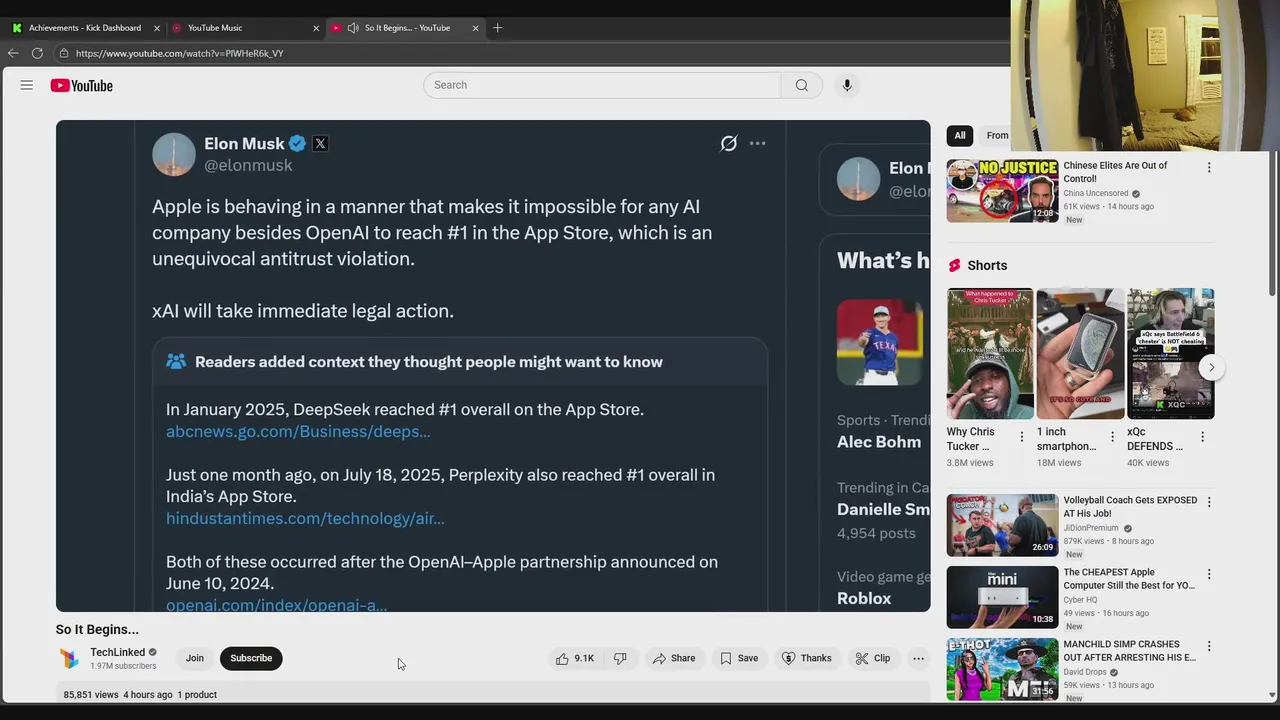The height and width of the screenshot is (720, 1280).
Task: Click the tweet's Grok icon in video
Action: [x=729, y=143]
